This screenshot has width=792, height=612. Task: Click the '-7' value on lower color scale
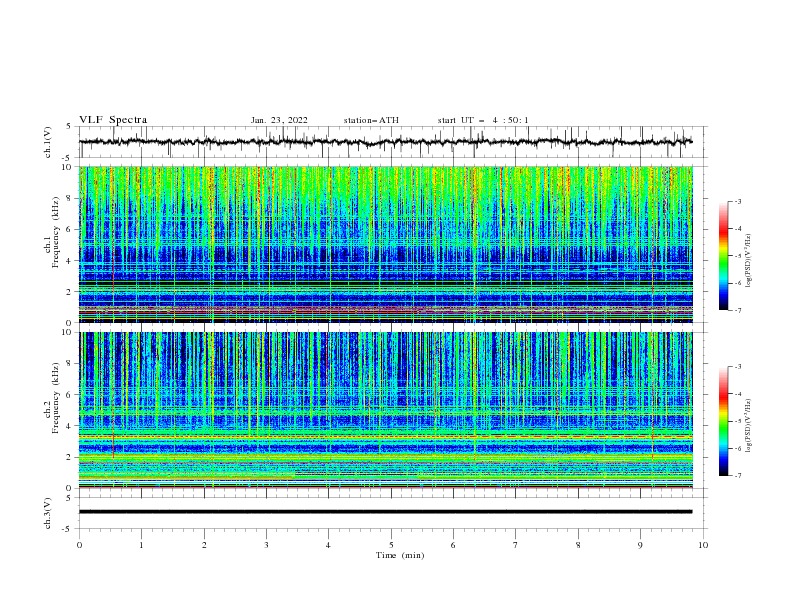pyautogui.click(x=737, y=476)
